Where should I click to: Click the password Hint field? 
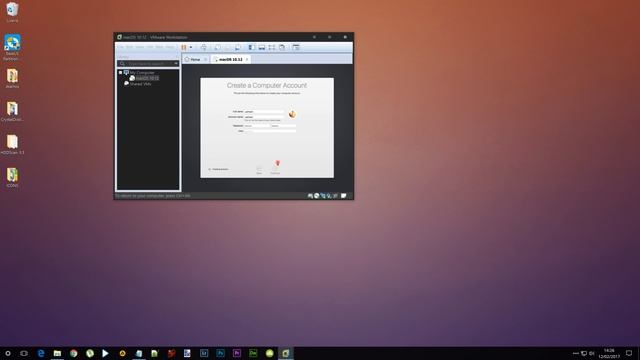(270, 131)
